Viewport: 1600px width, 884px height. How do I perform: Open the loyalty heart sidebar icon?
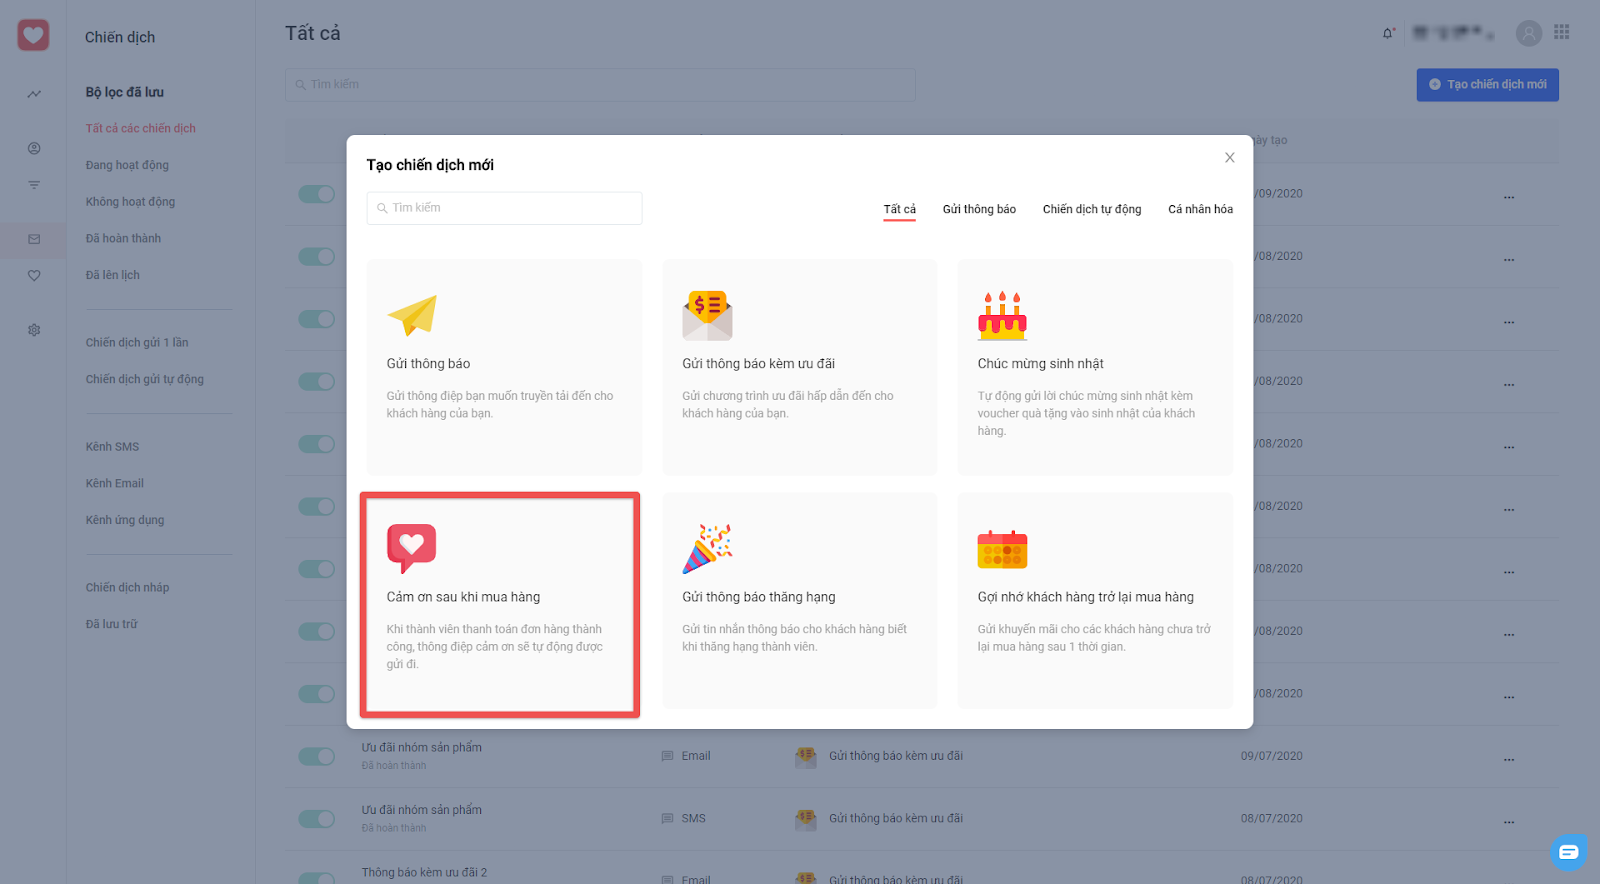point(34,275)
